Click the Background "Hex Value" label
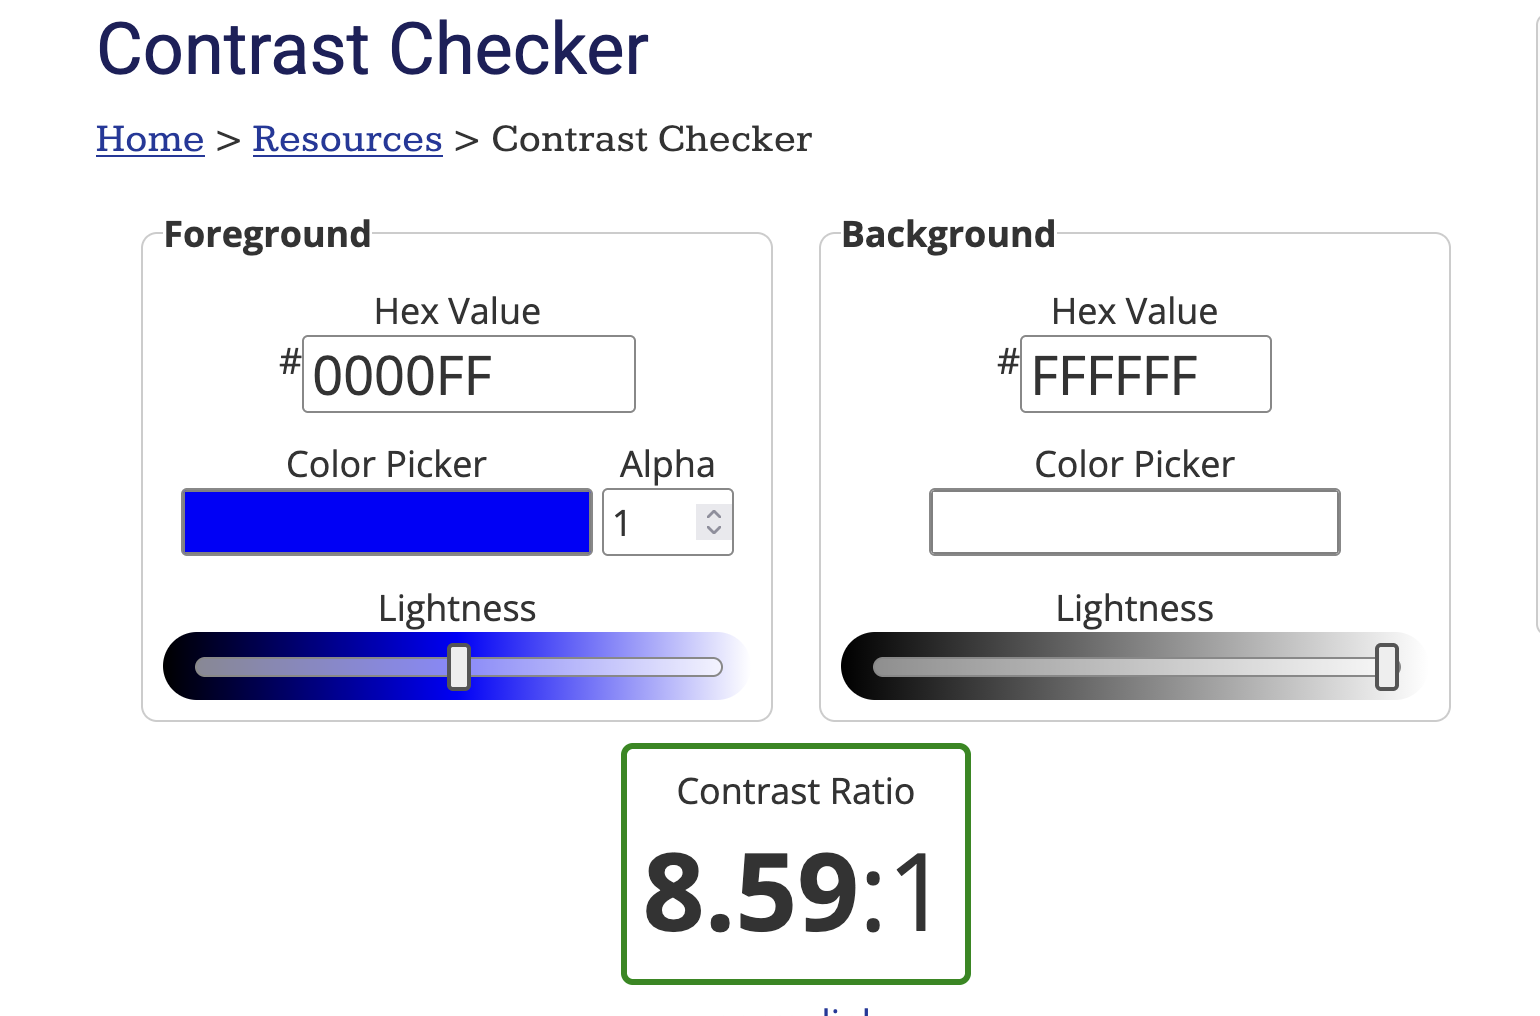 (1134, 312)
